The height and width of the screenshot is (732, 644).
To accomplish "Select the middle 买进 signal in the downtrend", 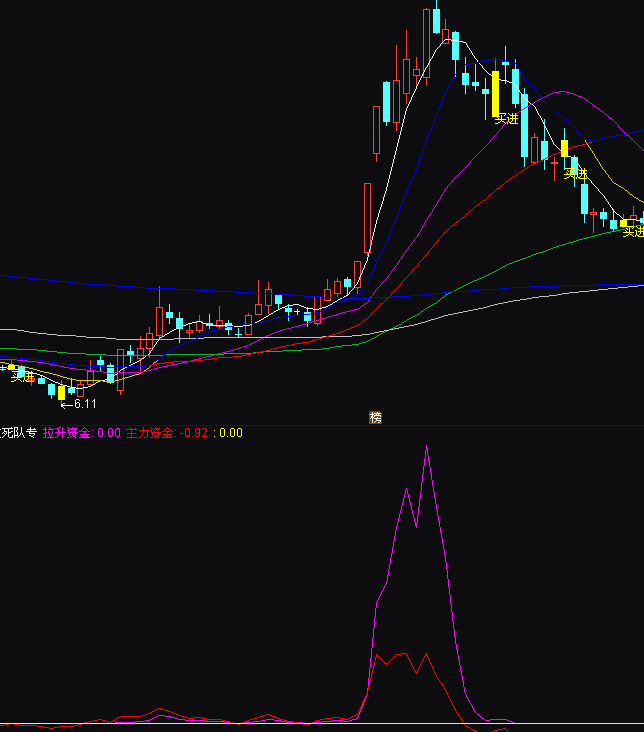I will [x=575, y=173].
